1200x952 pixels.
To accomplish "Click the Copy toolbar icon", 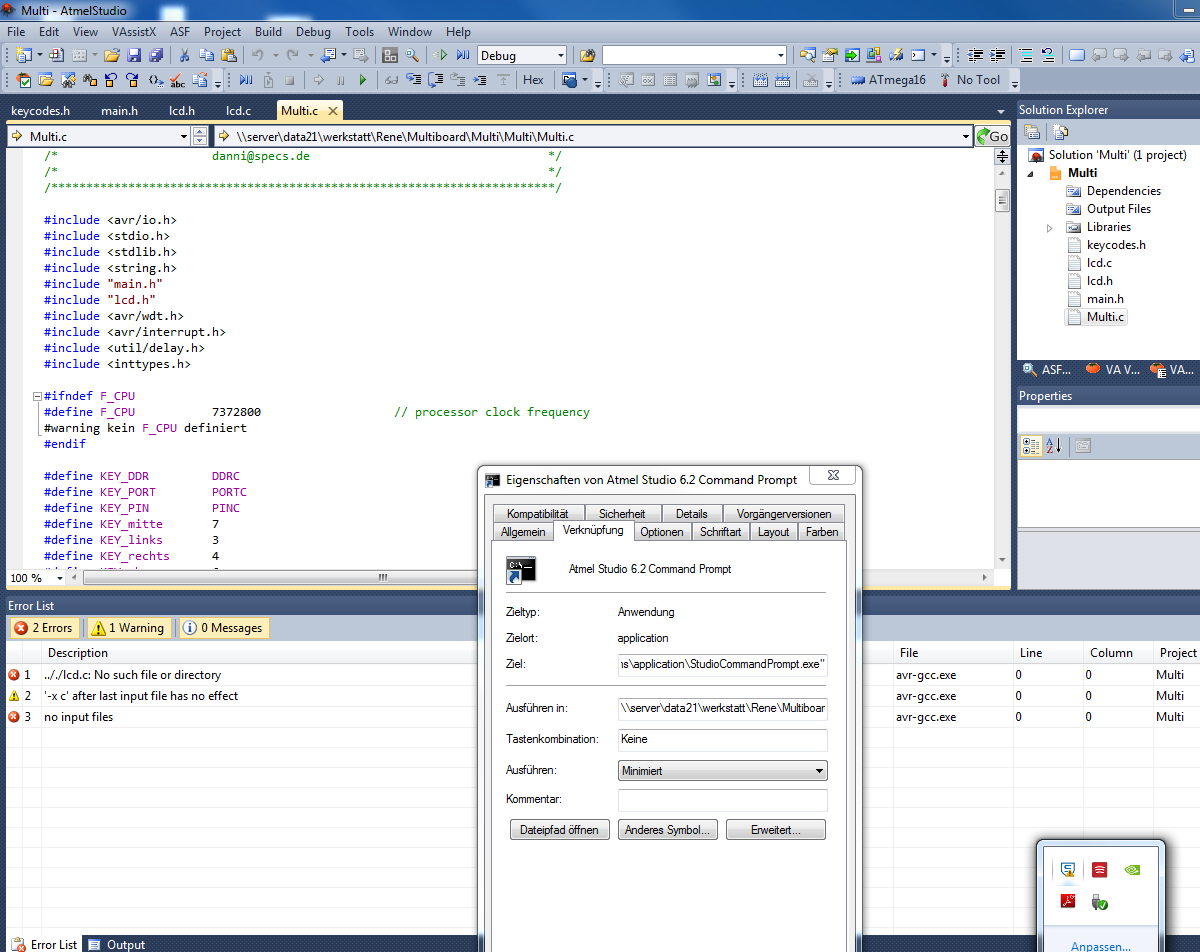I will tap(206, 55).
